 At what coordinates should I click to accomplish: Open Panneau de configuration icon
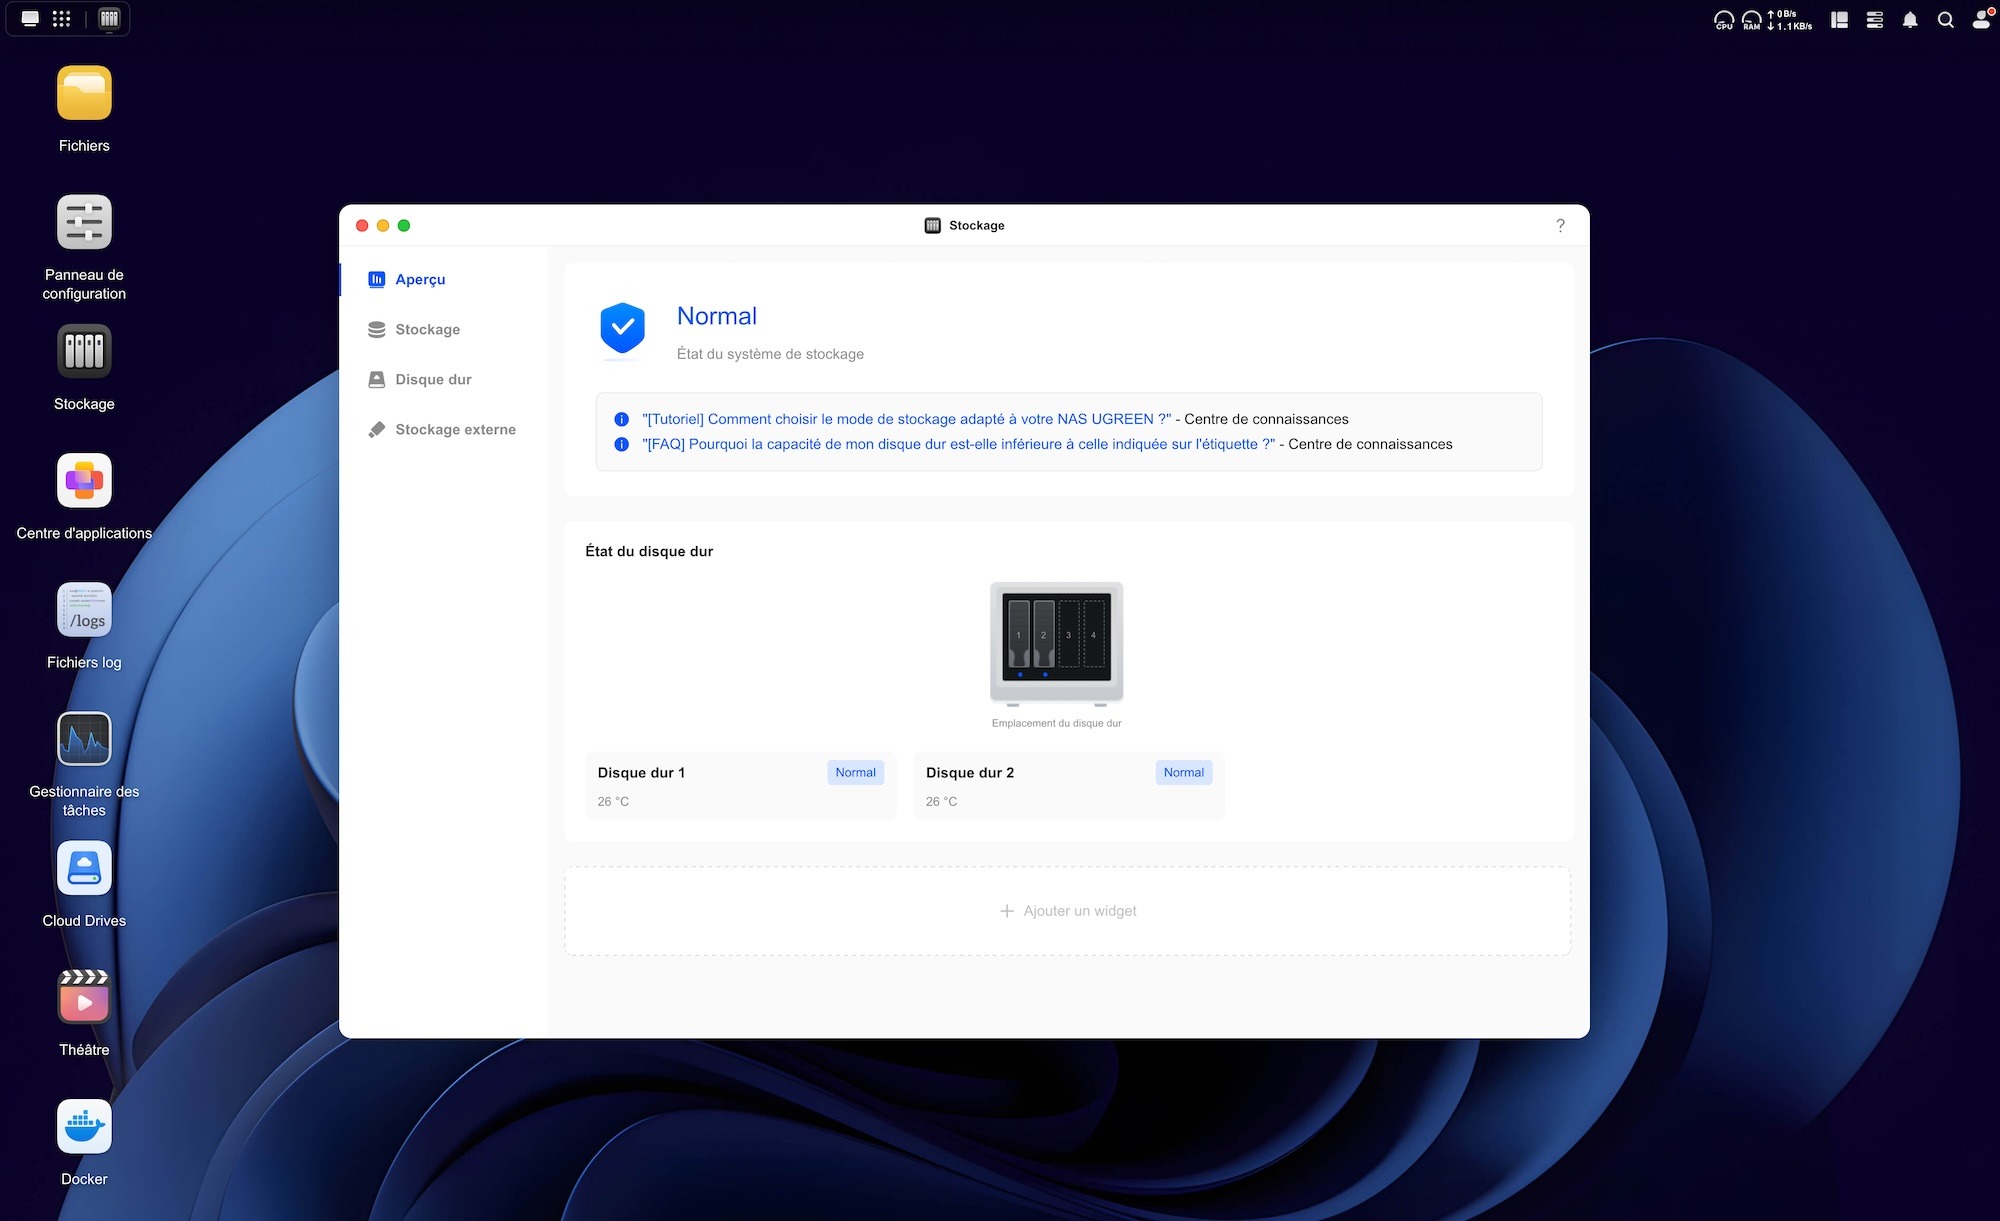click(x=84, y=222)
